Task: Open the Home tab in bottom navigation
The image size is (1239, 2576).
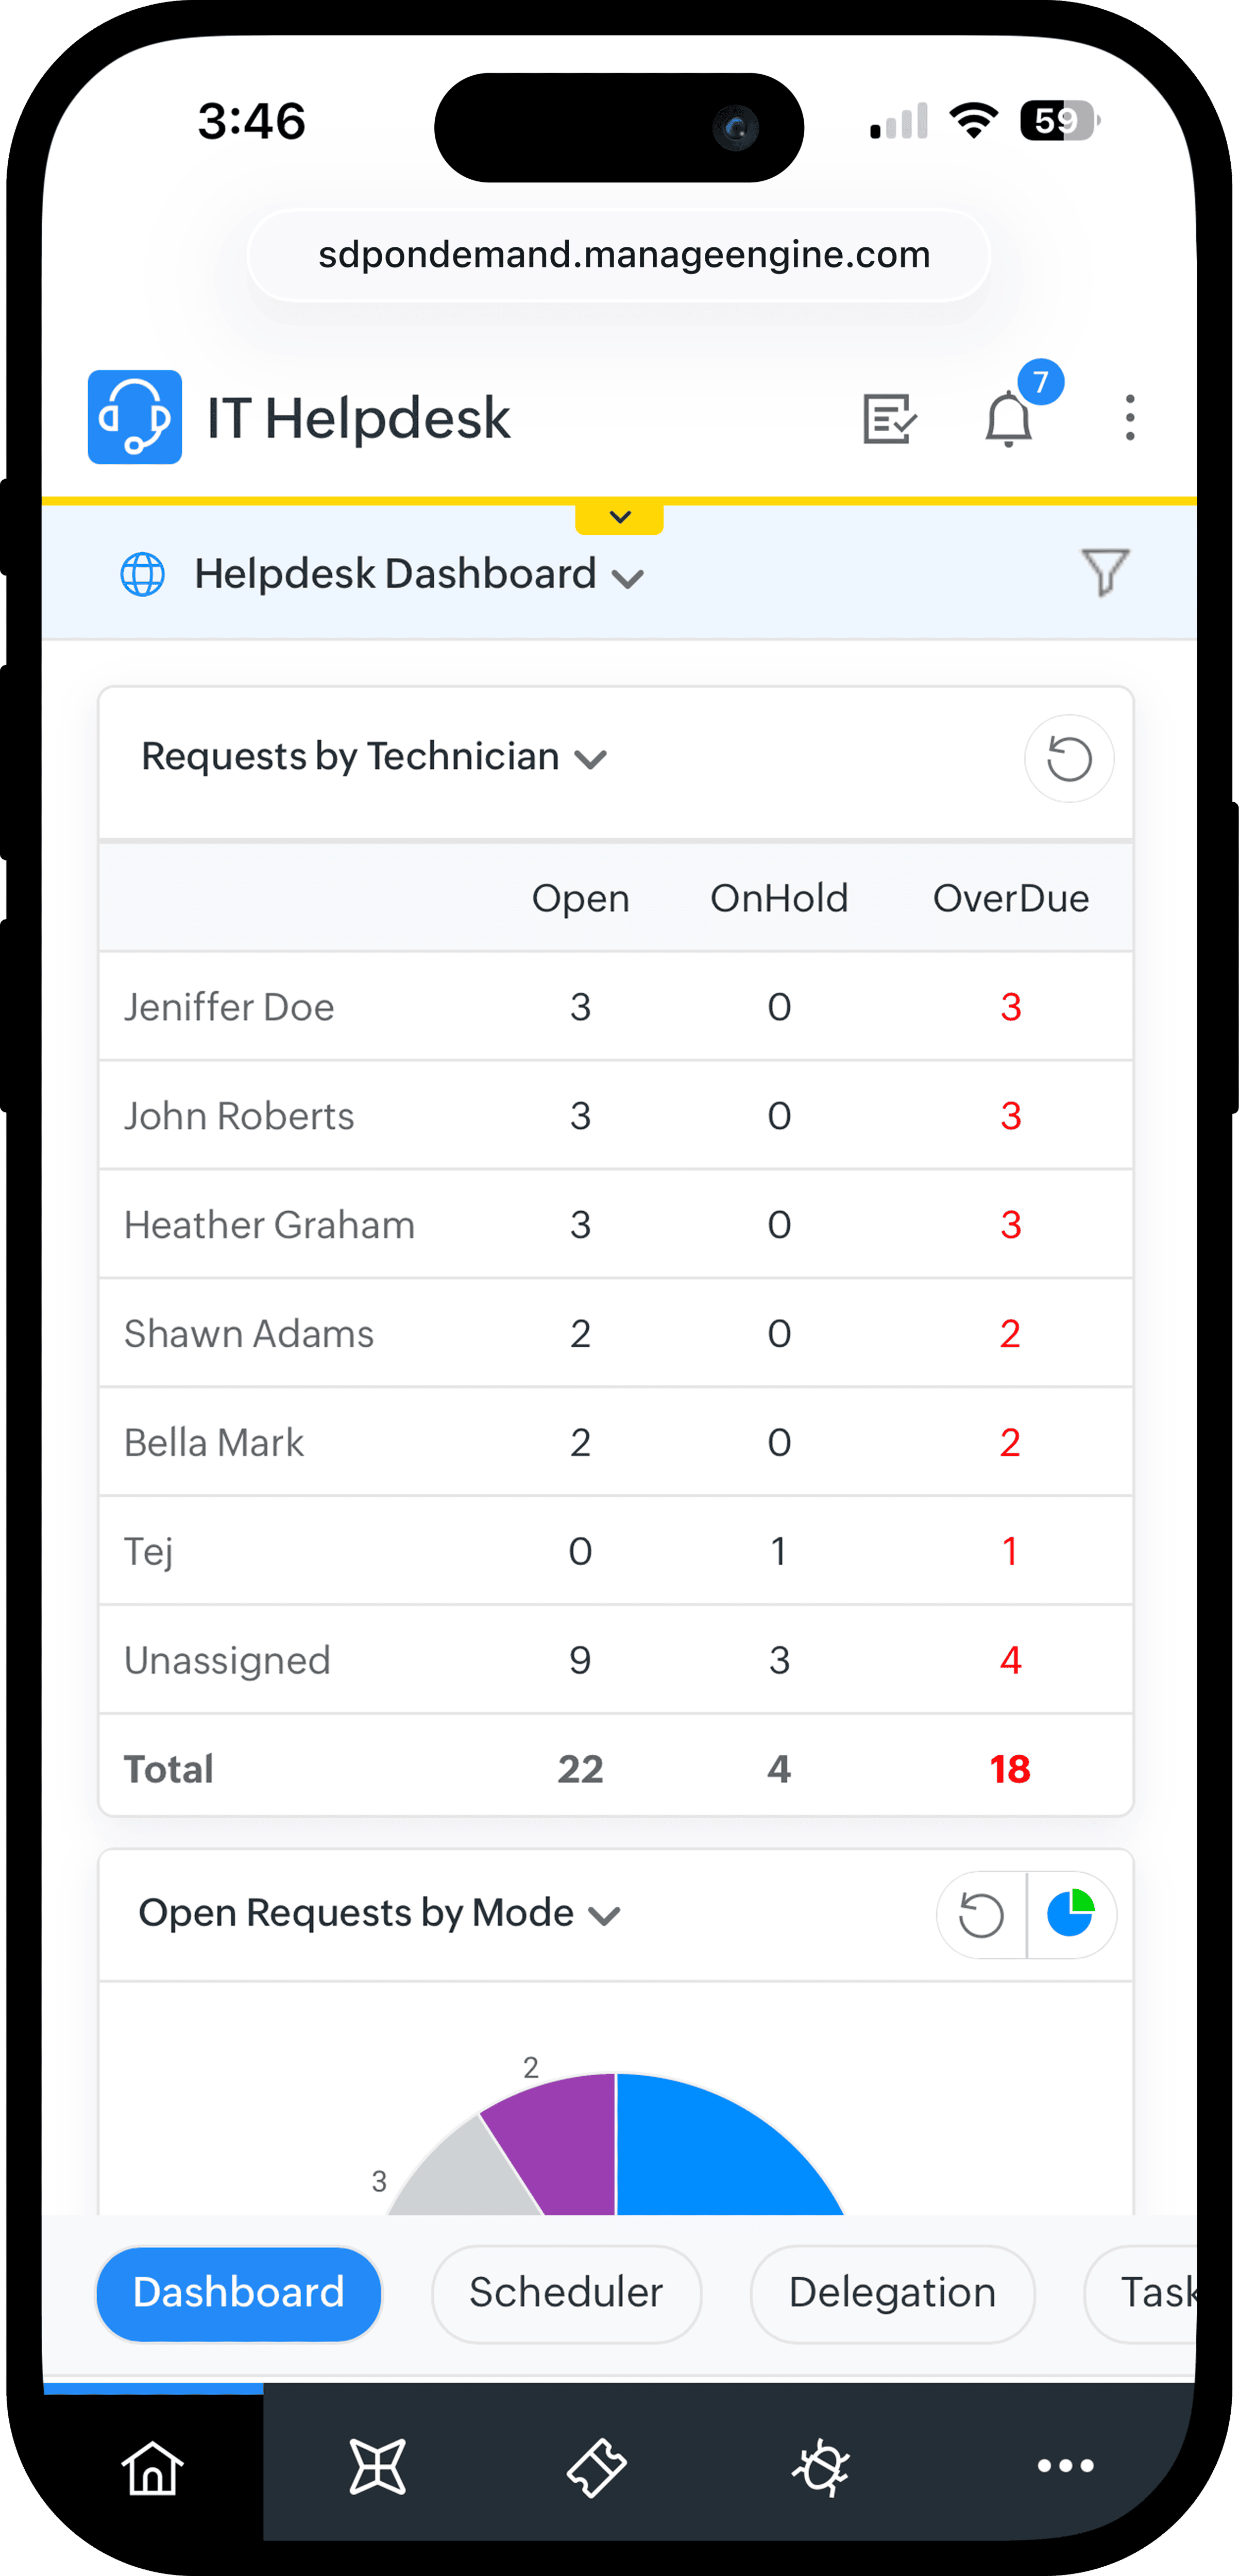Action: [x=152, y=2466]
